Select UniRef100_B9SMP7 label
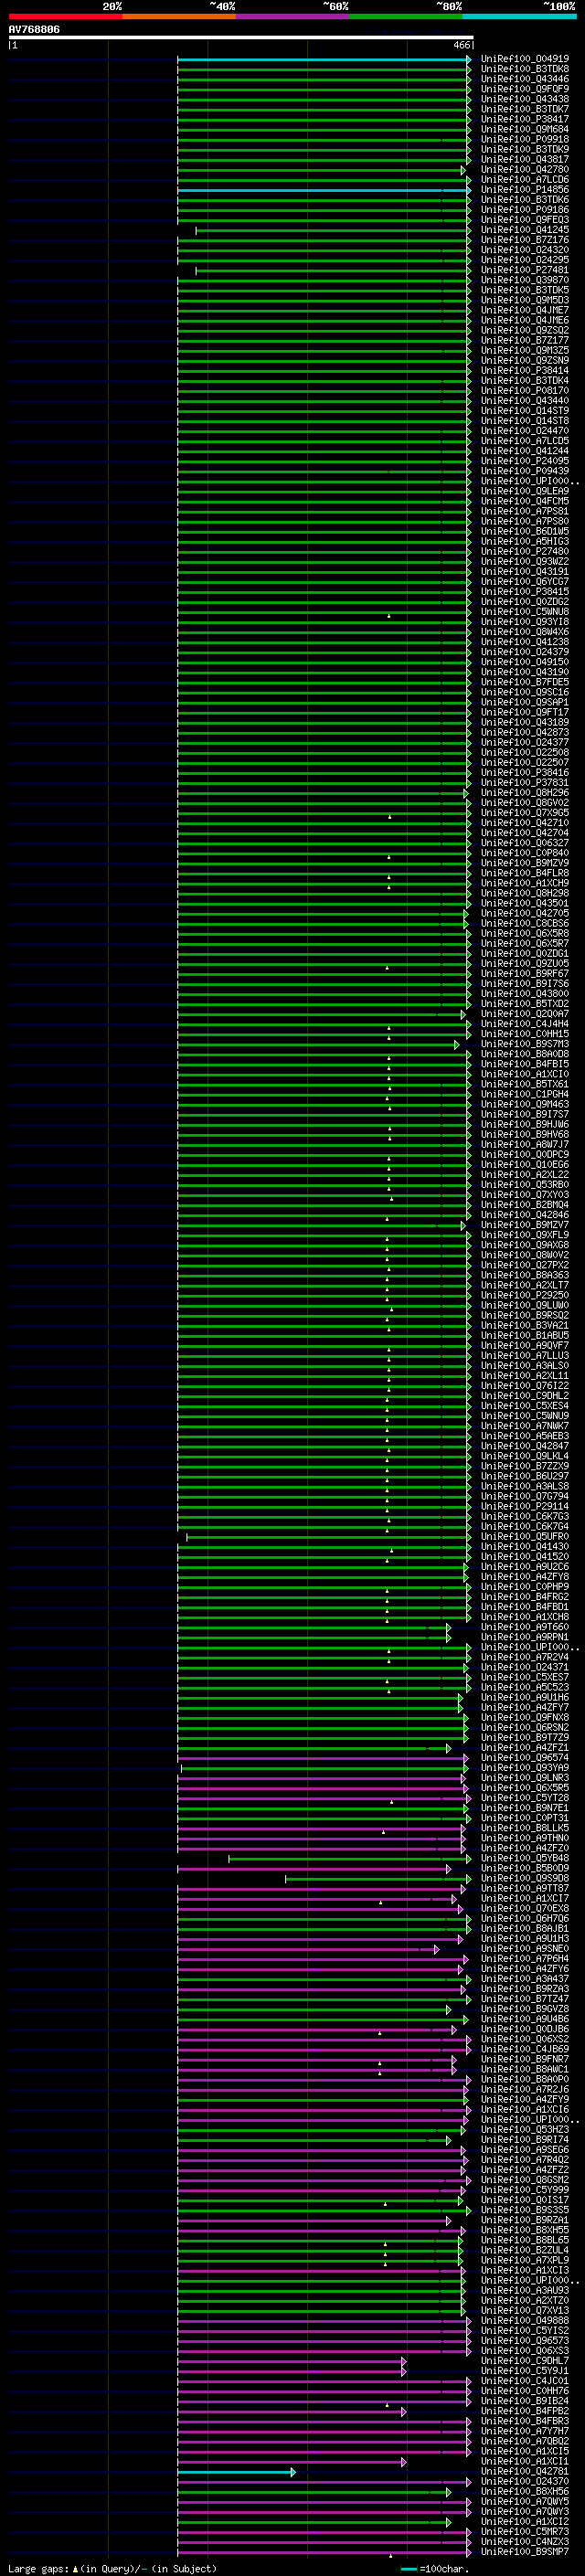The image size is (585, 2576). 525,2552
